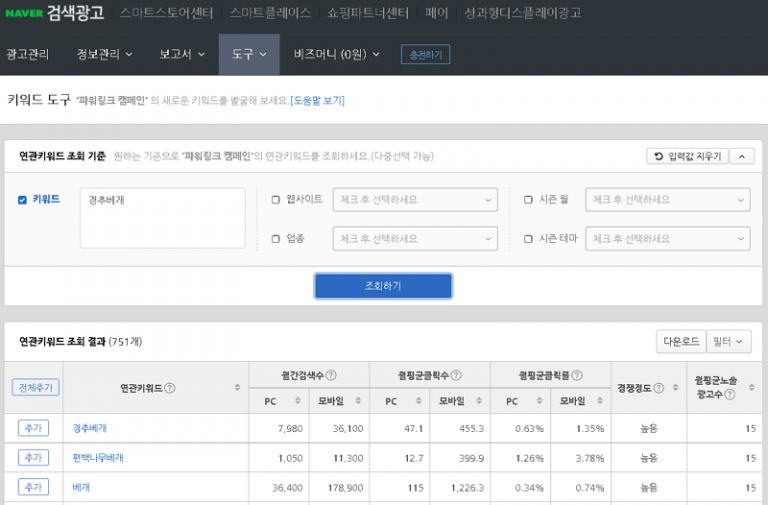Click 추가 button for 편백나무베개 row
This screenshot has height=505, width=768.
click(32, 458)
